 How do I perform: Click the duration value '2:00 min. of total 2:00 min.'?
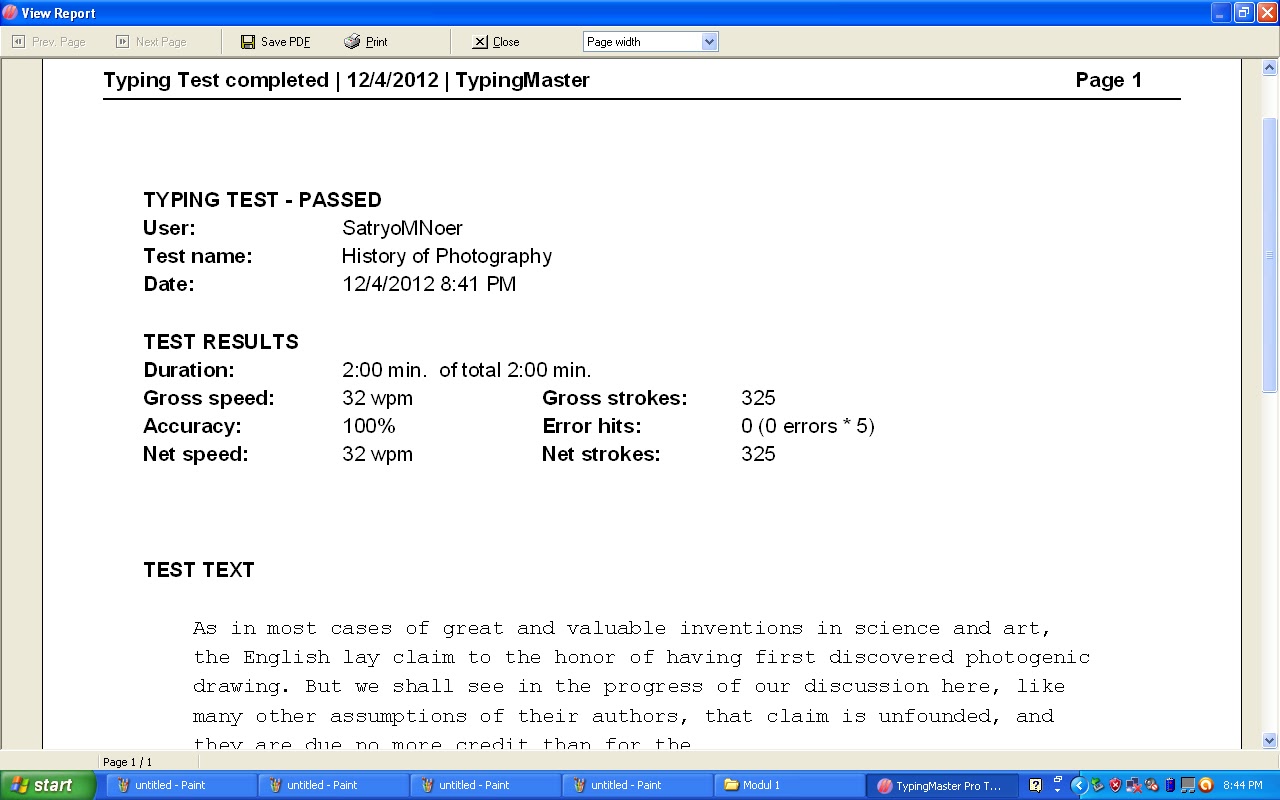tap(467, 370)
